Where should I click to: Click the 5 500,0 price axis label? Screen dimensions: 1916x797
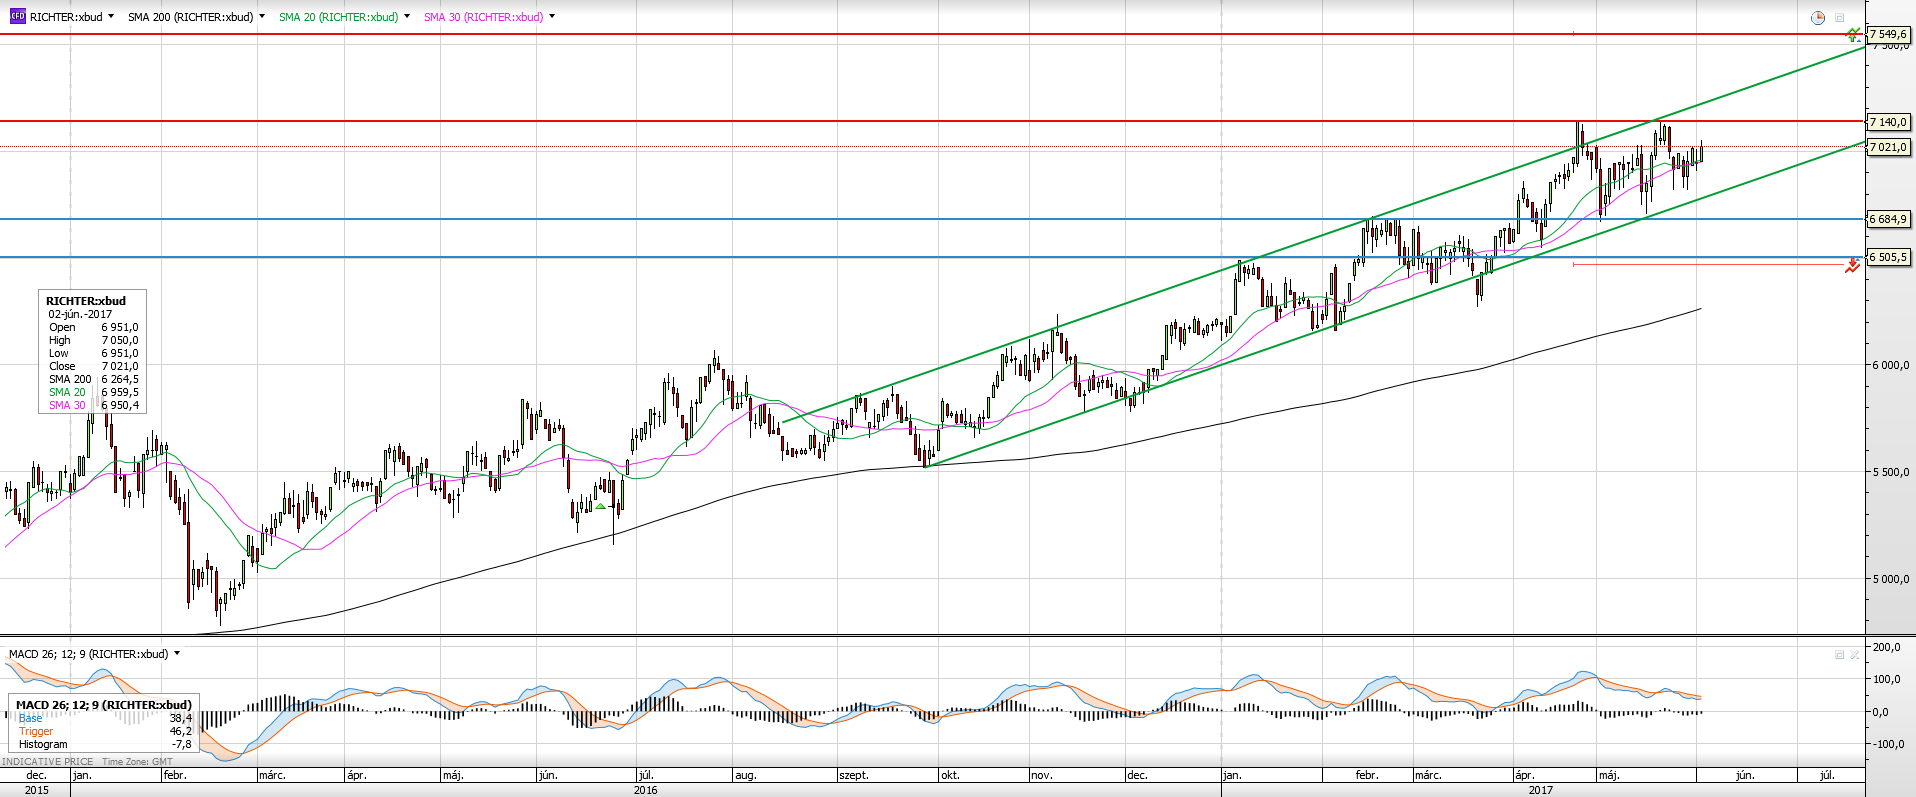1890,472
